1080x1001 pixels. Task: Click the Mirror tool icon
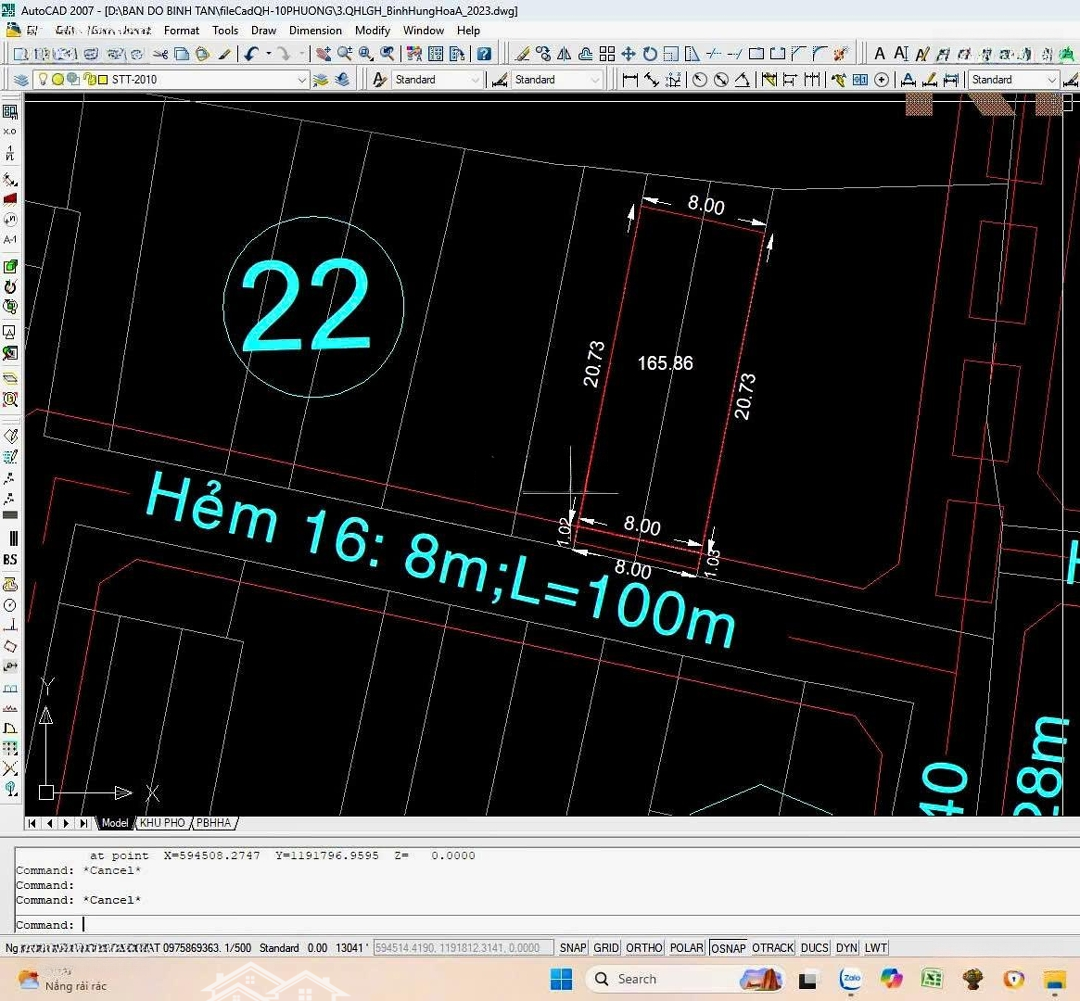564,54
